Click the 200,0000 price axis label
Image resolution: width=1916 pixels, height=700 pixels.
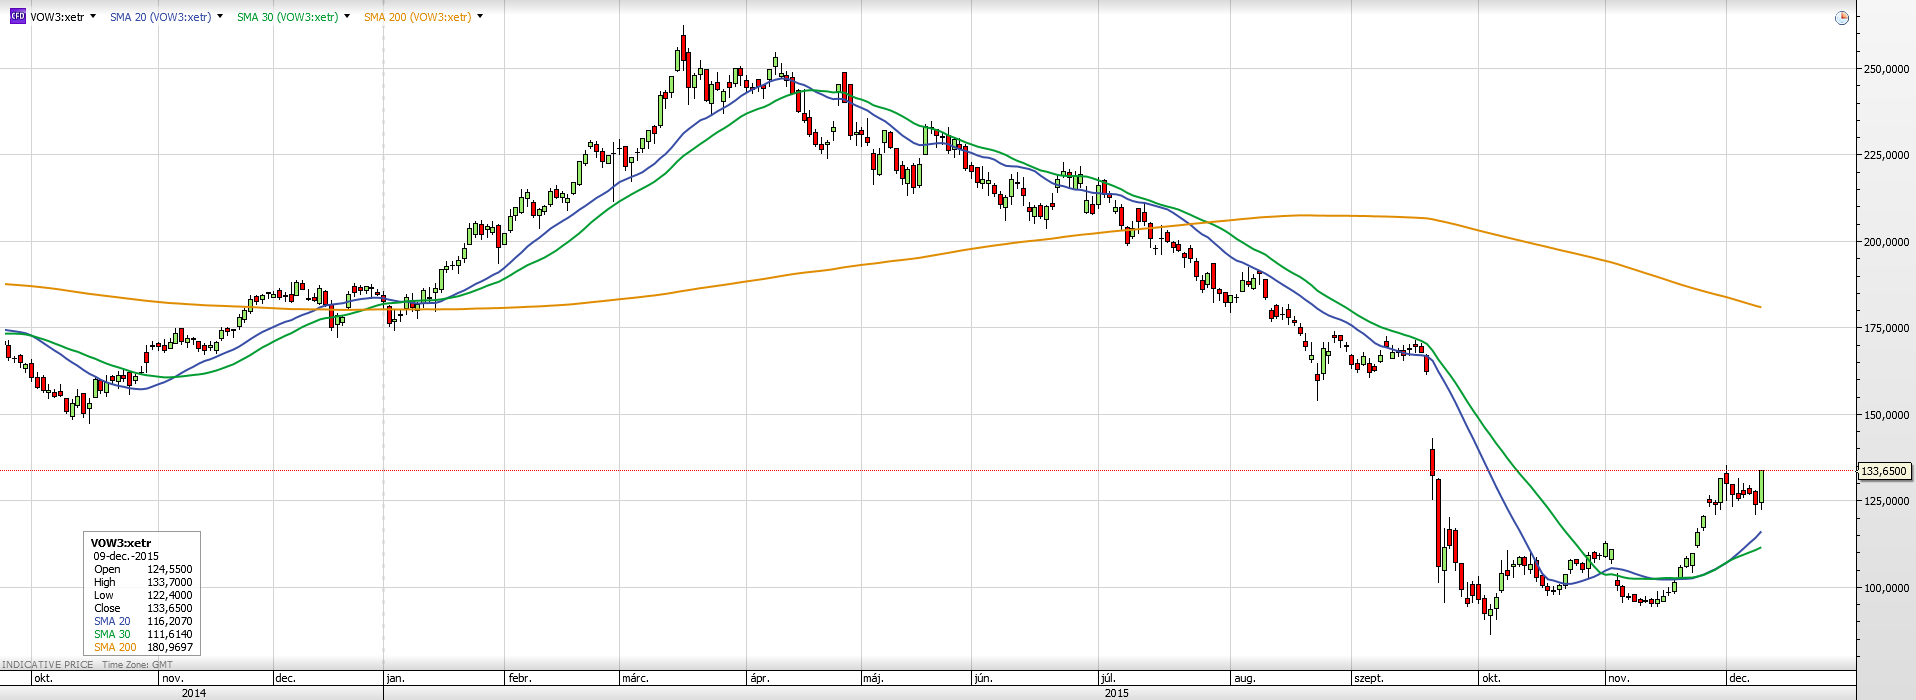(1886, 242)
